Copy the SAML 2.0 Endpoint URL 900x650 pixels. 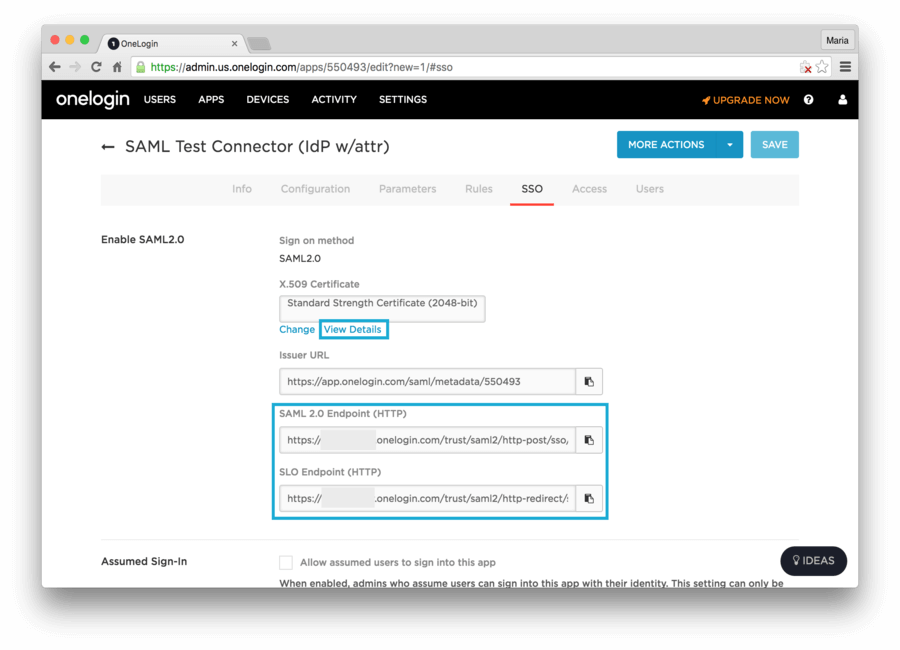point(589,440)
